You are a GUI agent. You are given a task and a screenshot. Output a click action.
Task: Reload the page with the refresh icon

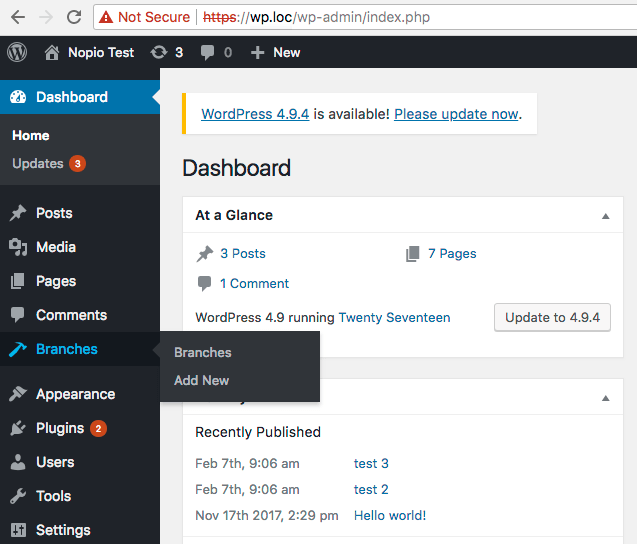click(x=74, y=17)
